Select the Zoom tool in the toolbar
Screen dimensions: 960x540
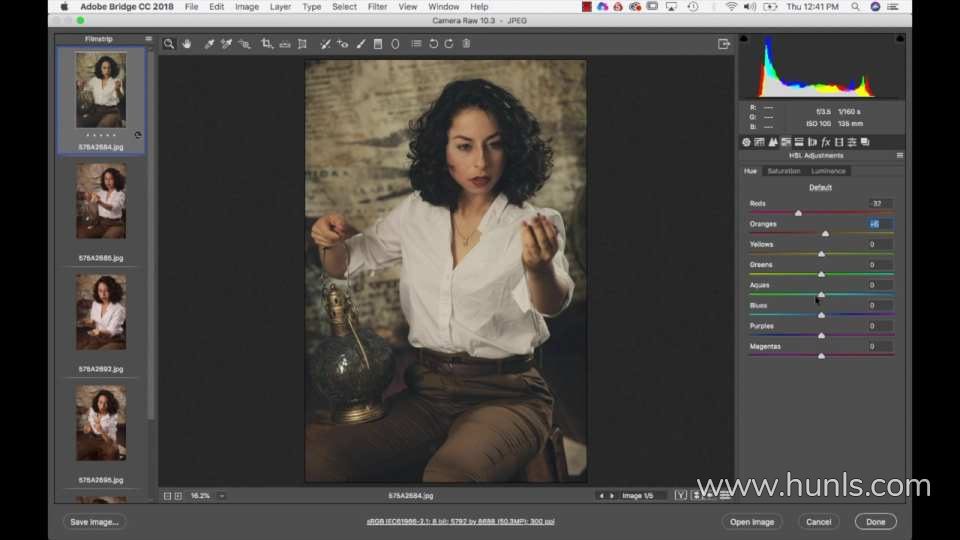click(170, 44)
